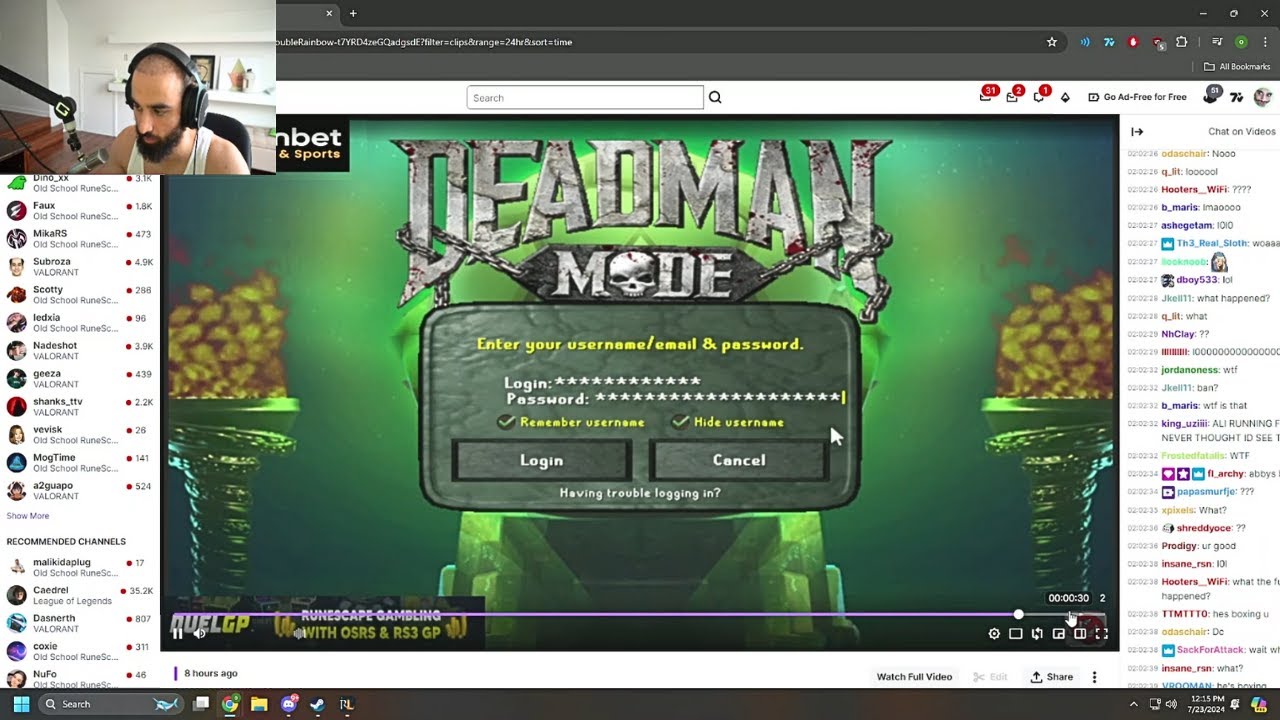Click the Prodigy chat username

[x=1178, y=546]
